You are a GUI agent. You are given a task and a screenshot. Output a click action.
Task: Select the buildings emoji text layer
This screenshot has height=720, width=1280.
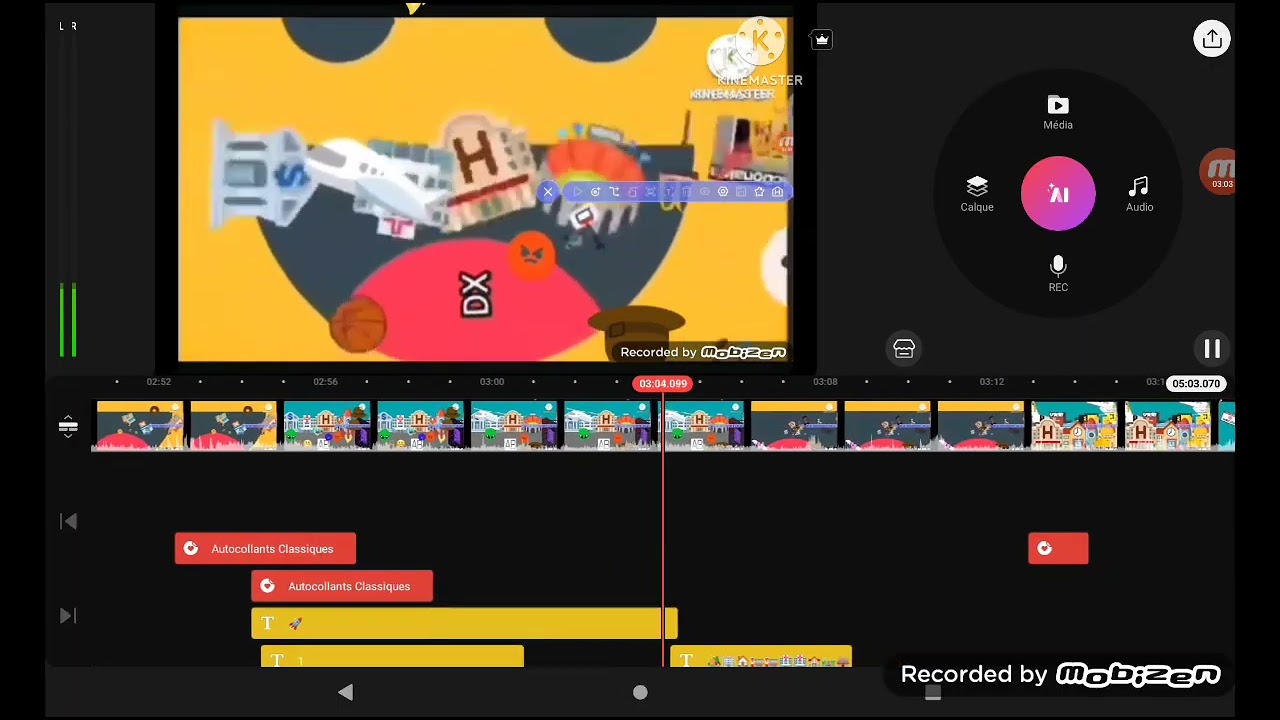[761, 657]
